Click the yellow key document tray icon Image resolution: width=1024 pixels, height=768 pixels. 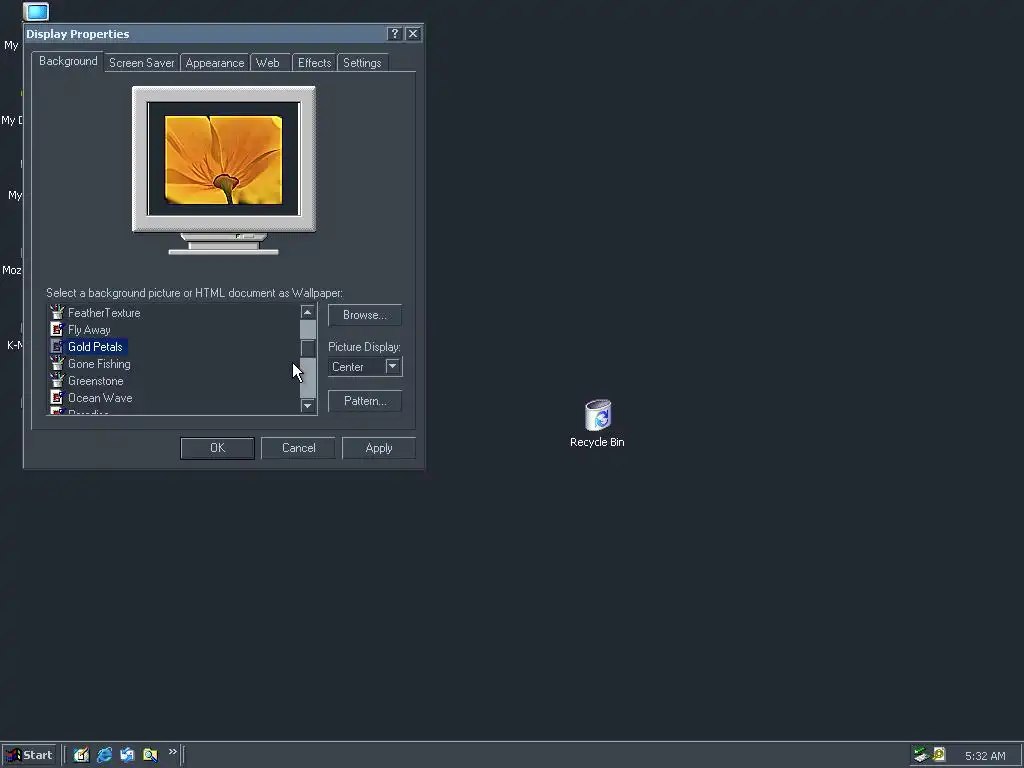(939, 755)
